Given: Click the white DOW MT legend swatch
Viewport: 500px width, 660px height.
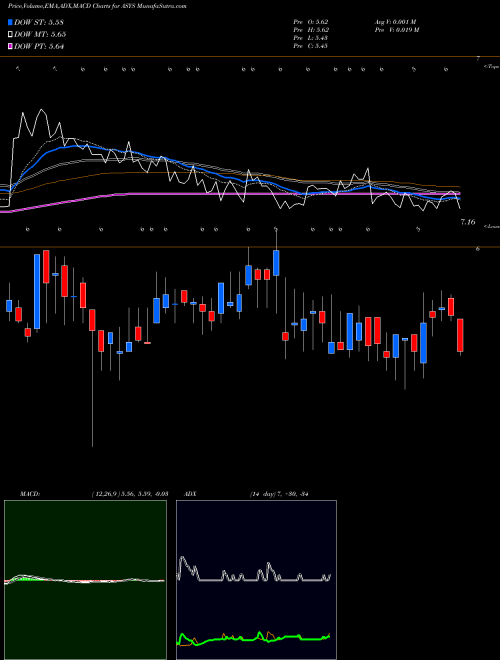Looking at the screenshot, I should coord(10,35).
